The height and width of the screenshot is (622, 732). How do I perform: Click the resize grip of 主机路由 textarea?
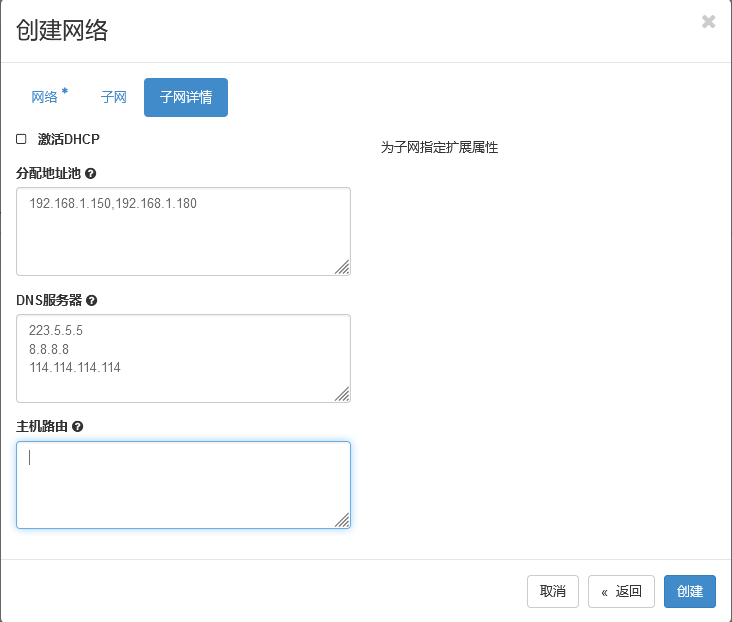342,520
